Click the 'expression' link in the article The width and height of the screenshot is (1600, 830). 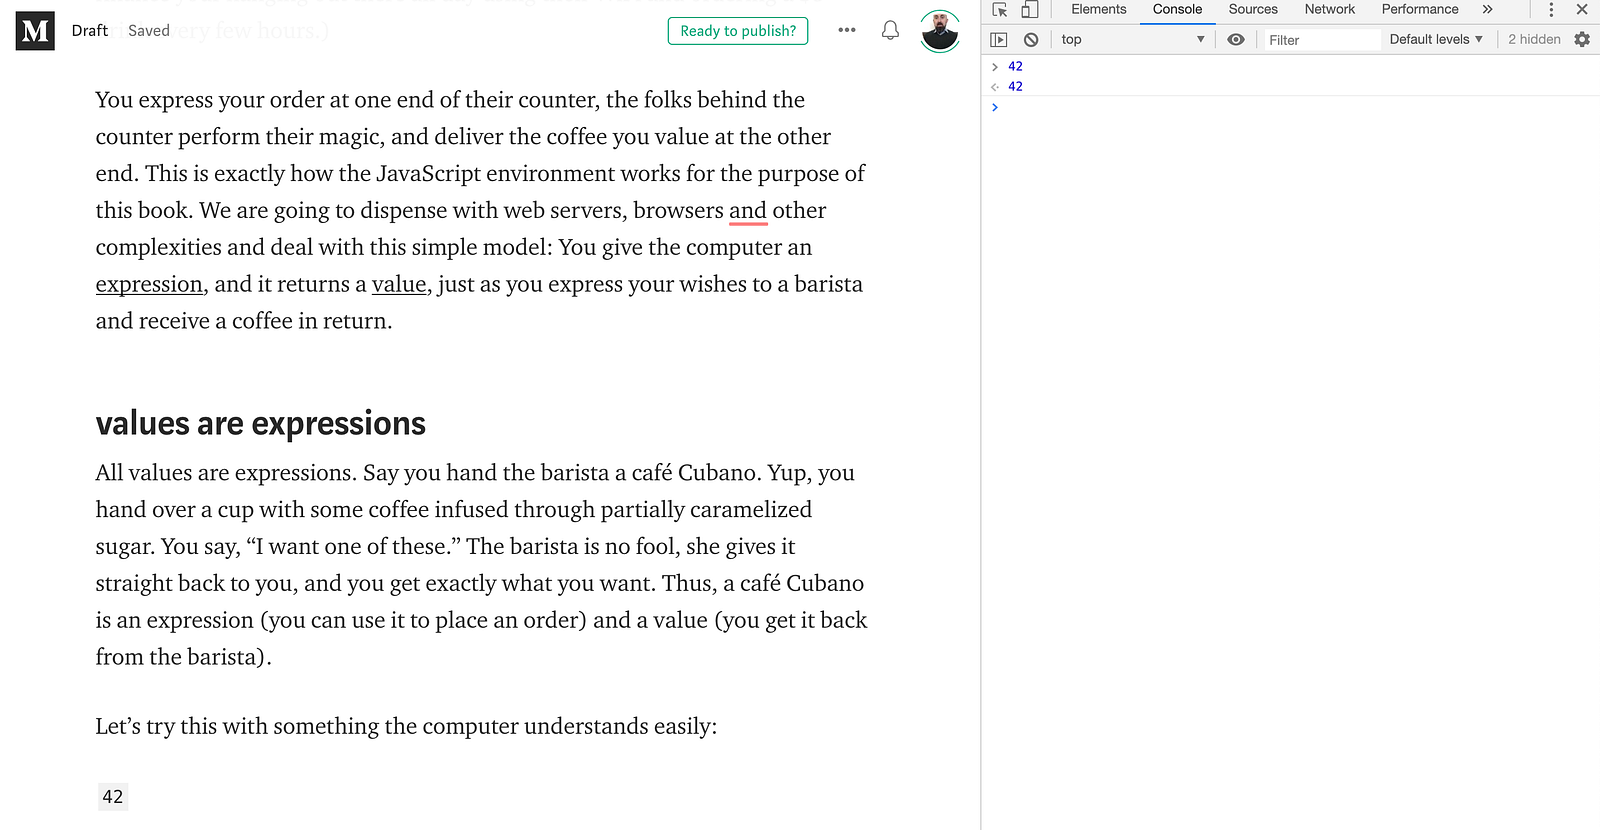(149, 285)
